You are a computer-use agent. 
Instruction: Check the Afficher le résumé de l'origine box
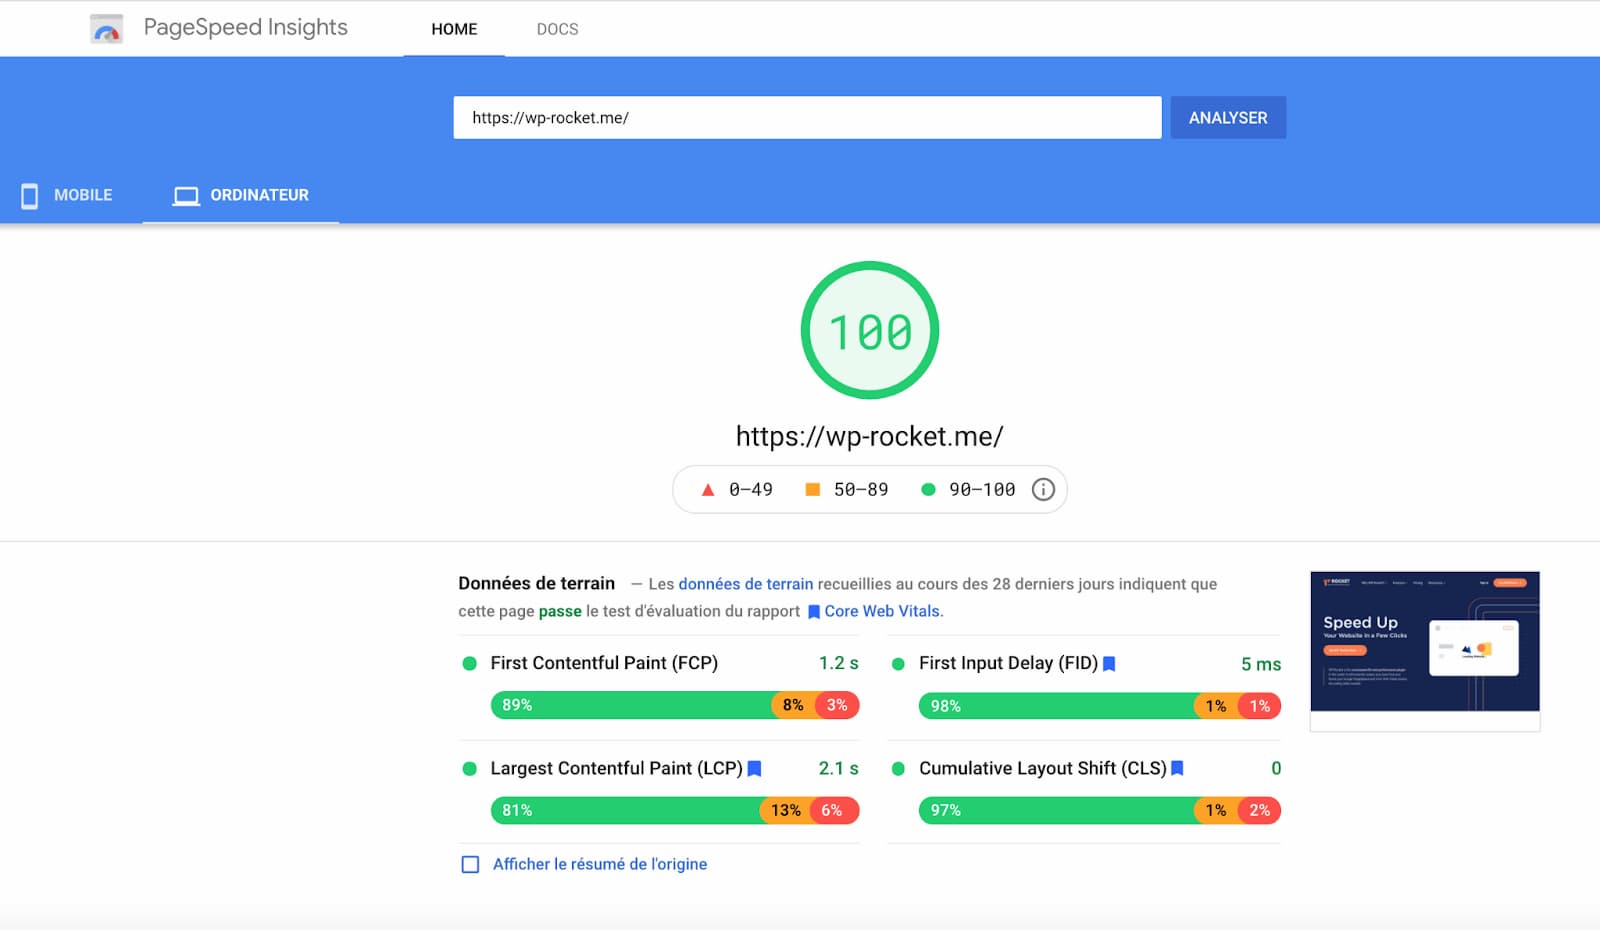[470, 864]
